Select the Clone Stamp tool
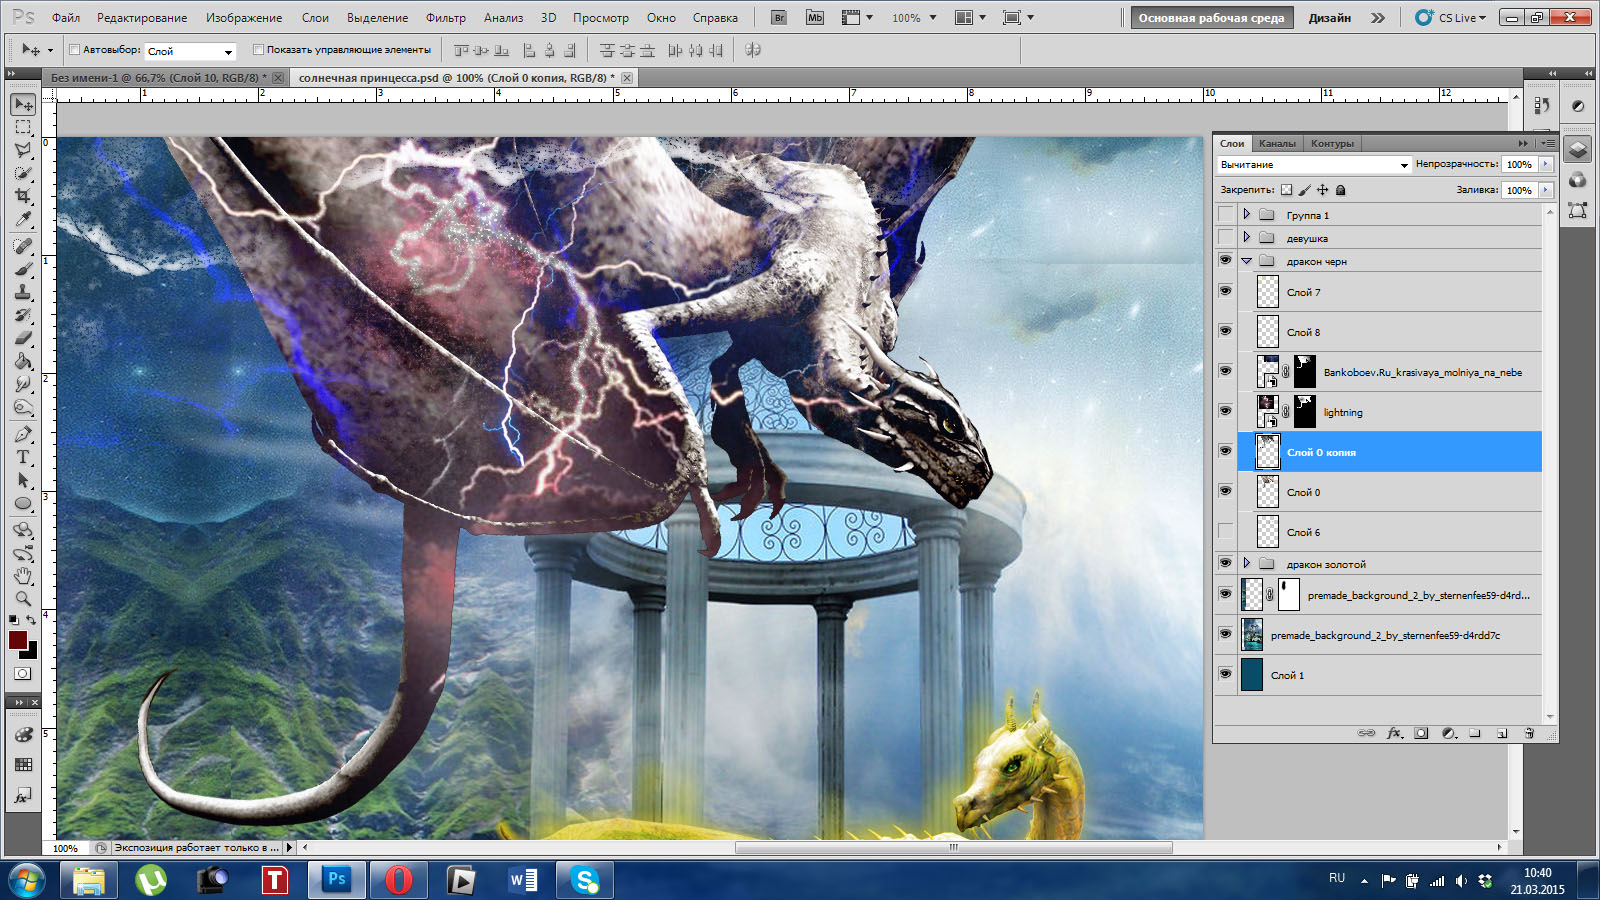The image size is (1600, 900). [23, 292]
